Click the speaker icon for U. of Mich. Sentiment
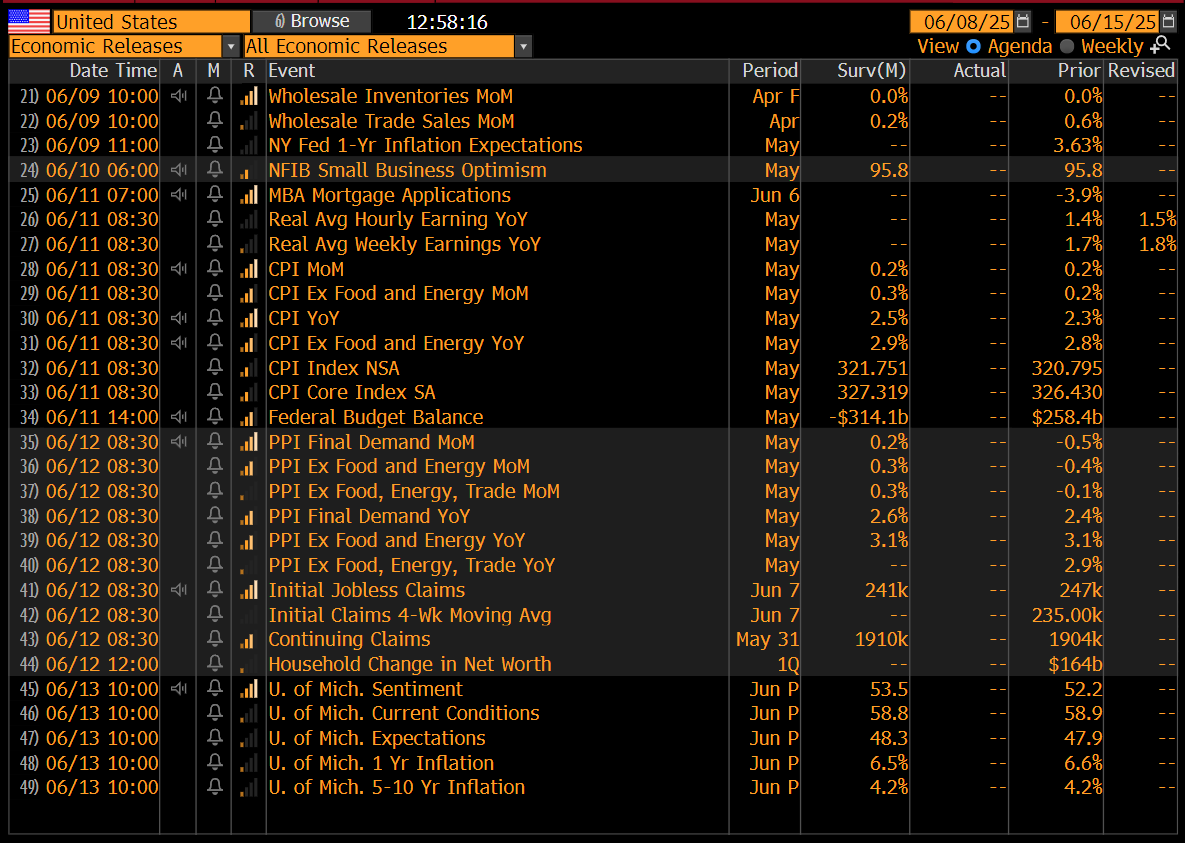 (x=178, y=689)
